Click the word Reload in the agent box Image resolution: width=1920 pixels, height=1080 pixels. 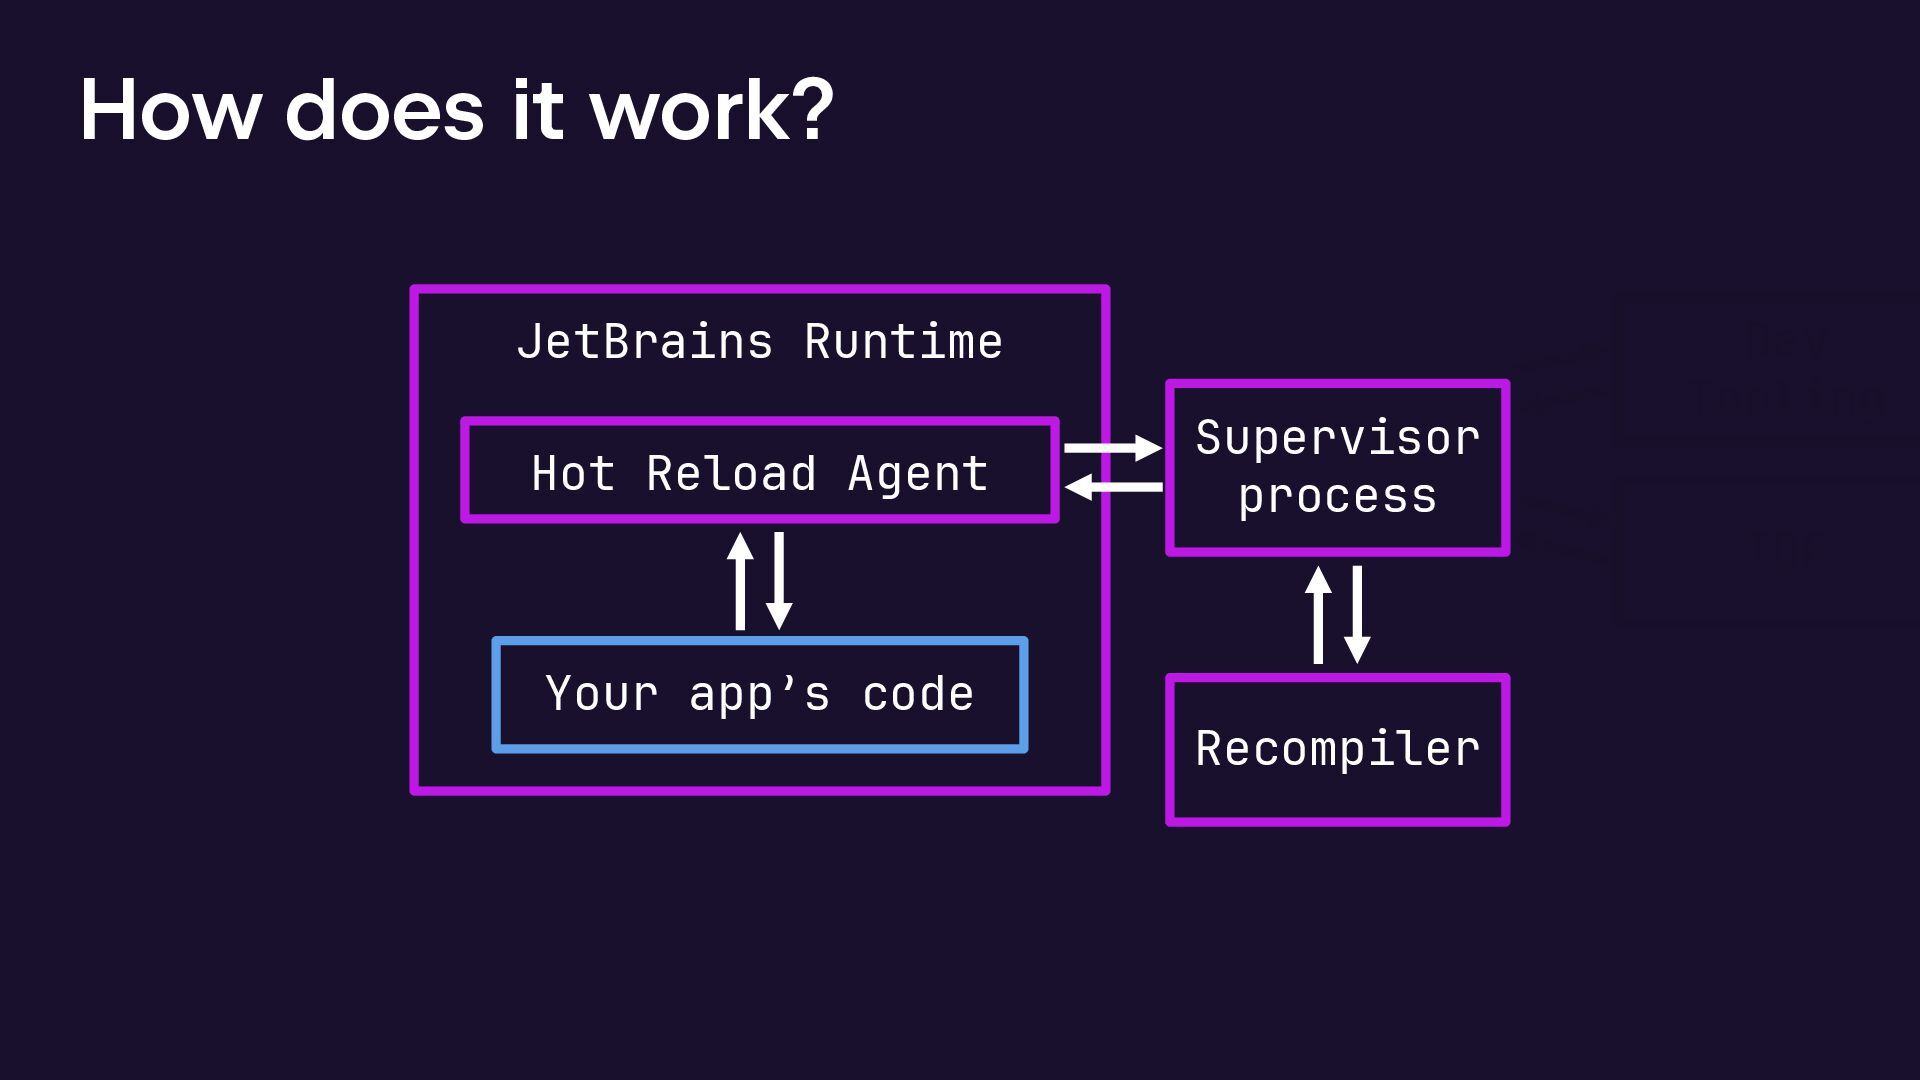(x=731, y=473)
